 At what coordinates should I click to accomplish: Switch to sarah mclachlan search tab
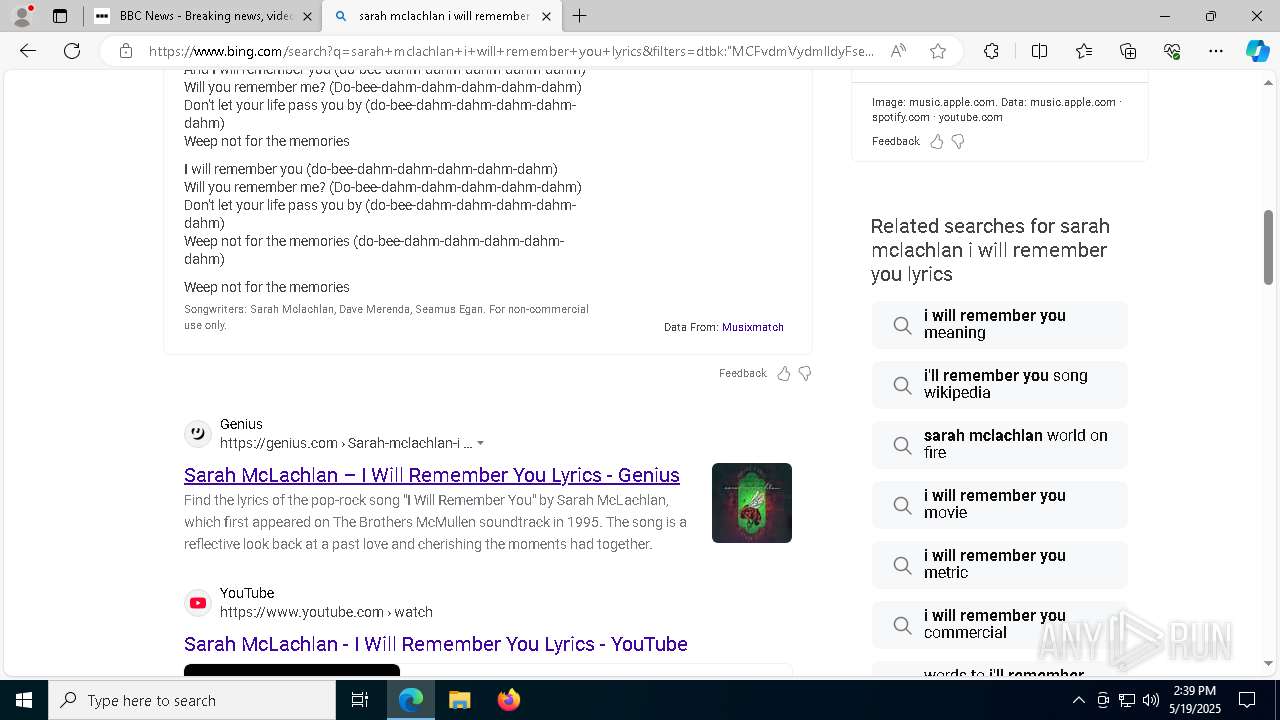tap(442, 16)
